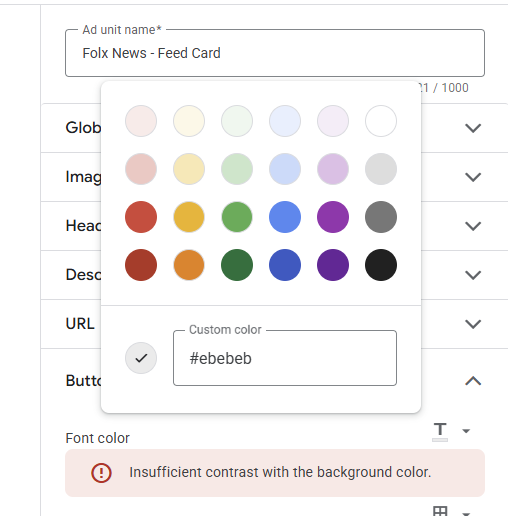The width and height of the screenshot is (508, 516).
Task: Click the Ad unit name field
Action: [275, 53]
